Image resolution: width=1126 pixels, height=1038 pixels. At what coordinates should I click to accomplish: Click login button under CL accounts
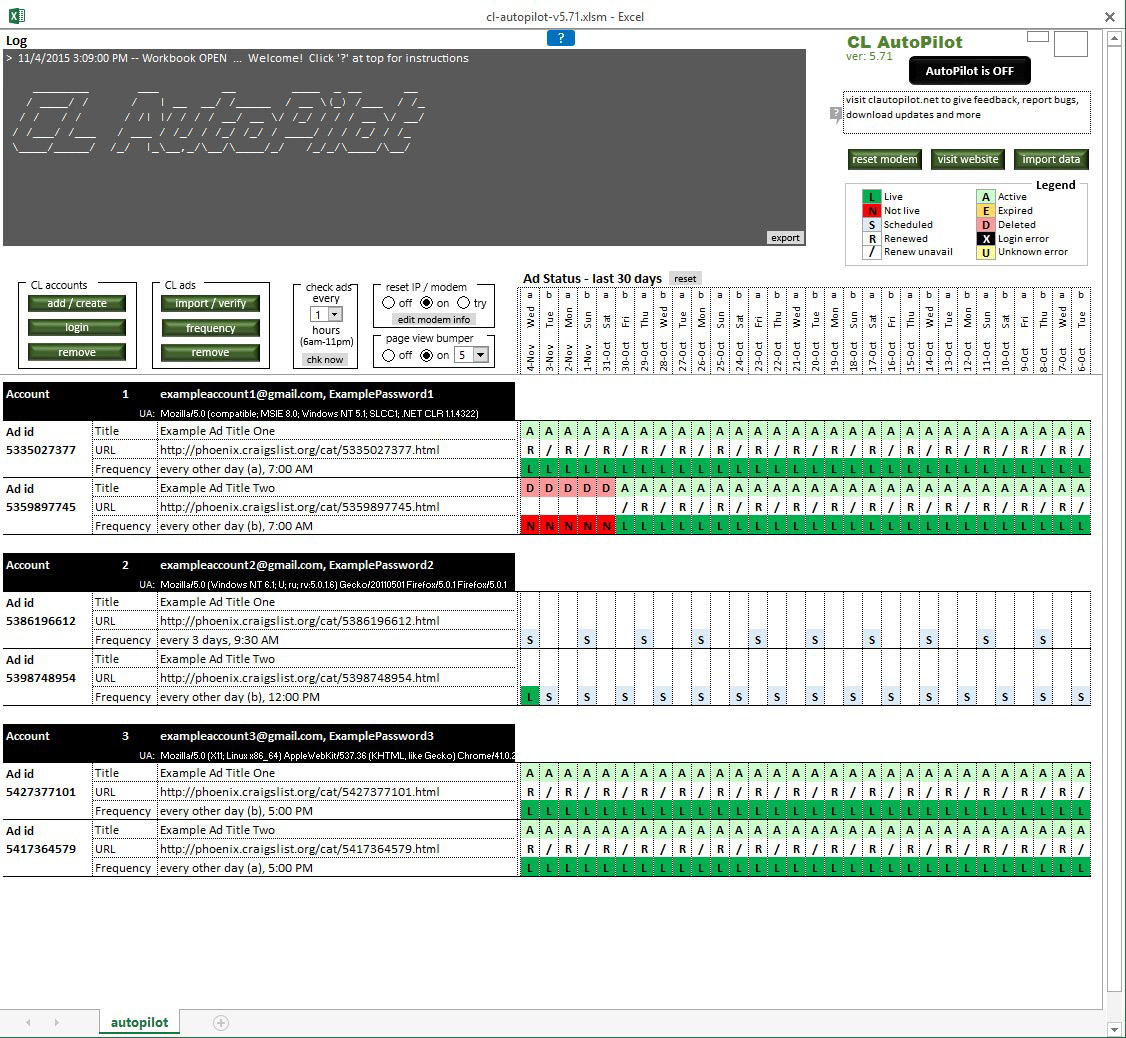point(77,328)
